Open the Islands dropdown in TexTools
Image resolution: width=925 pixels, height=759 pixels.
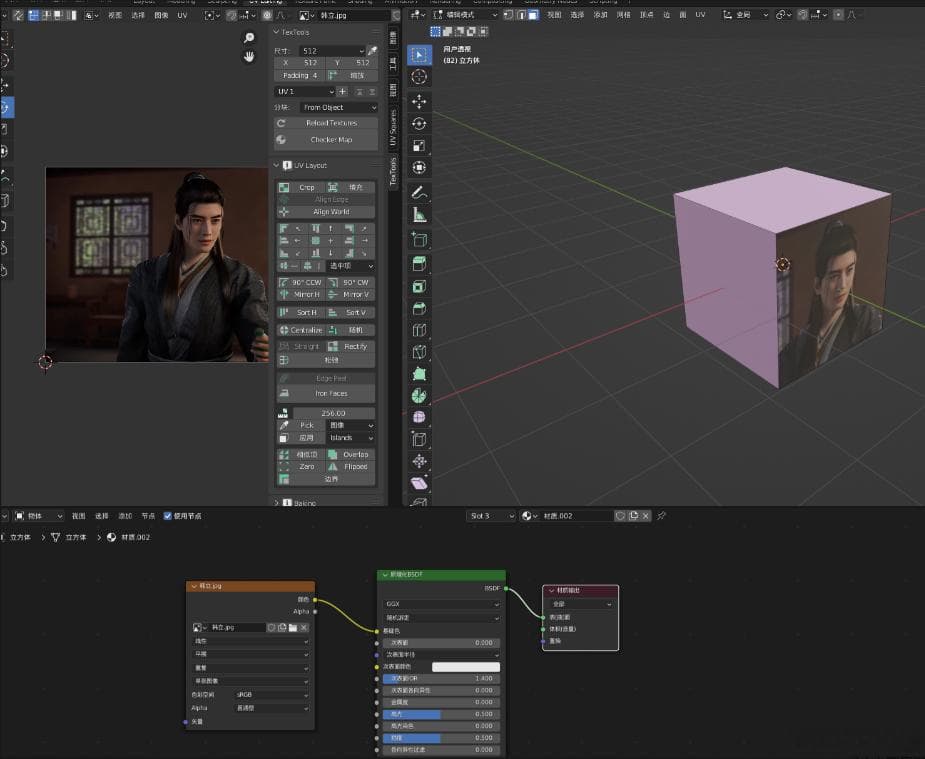point(350,438)
